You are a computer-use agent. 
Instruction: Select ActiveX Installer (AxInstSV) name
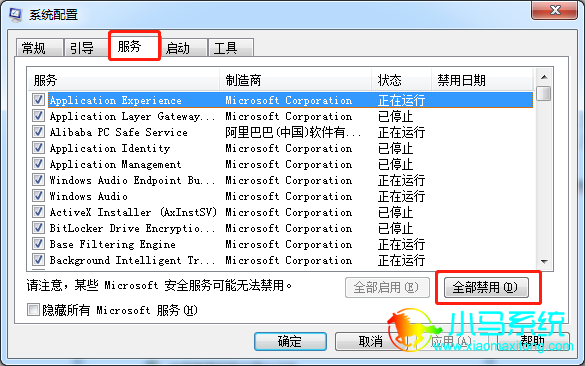(x=133, y=212)
